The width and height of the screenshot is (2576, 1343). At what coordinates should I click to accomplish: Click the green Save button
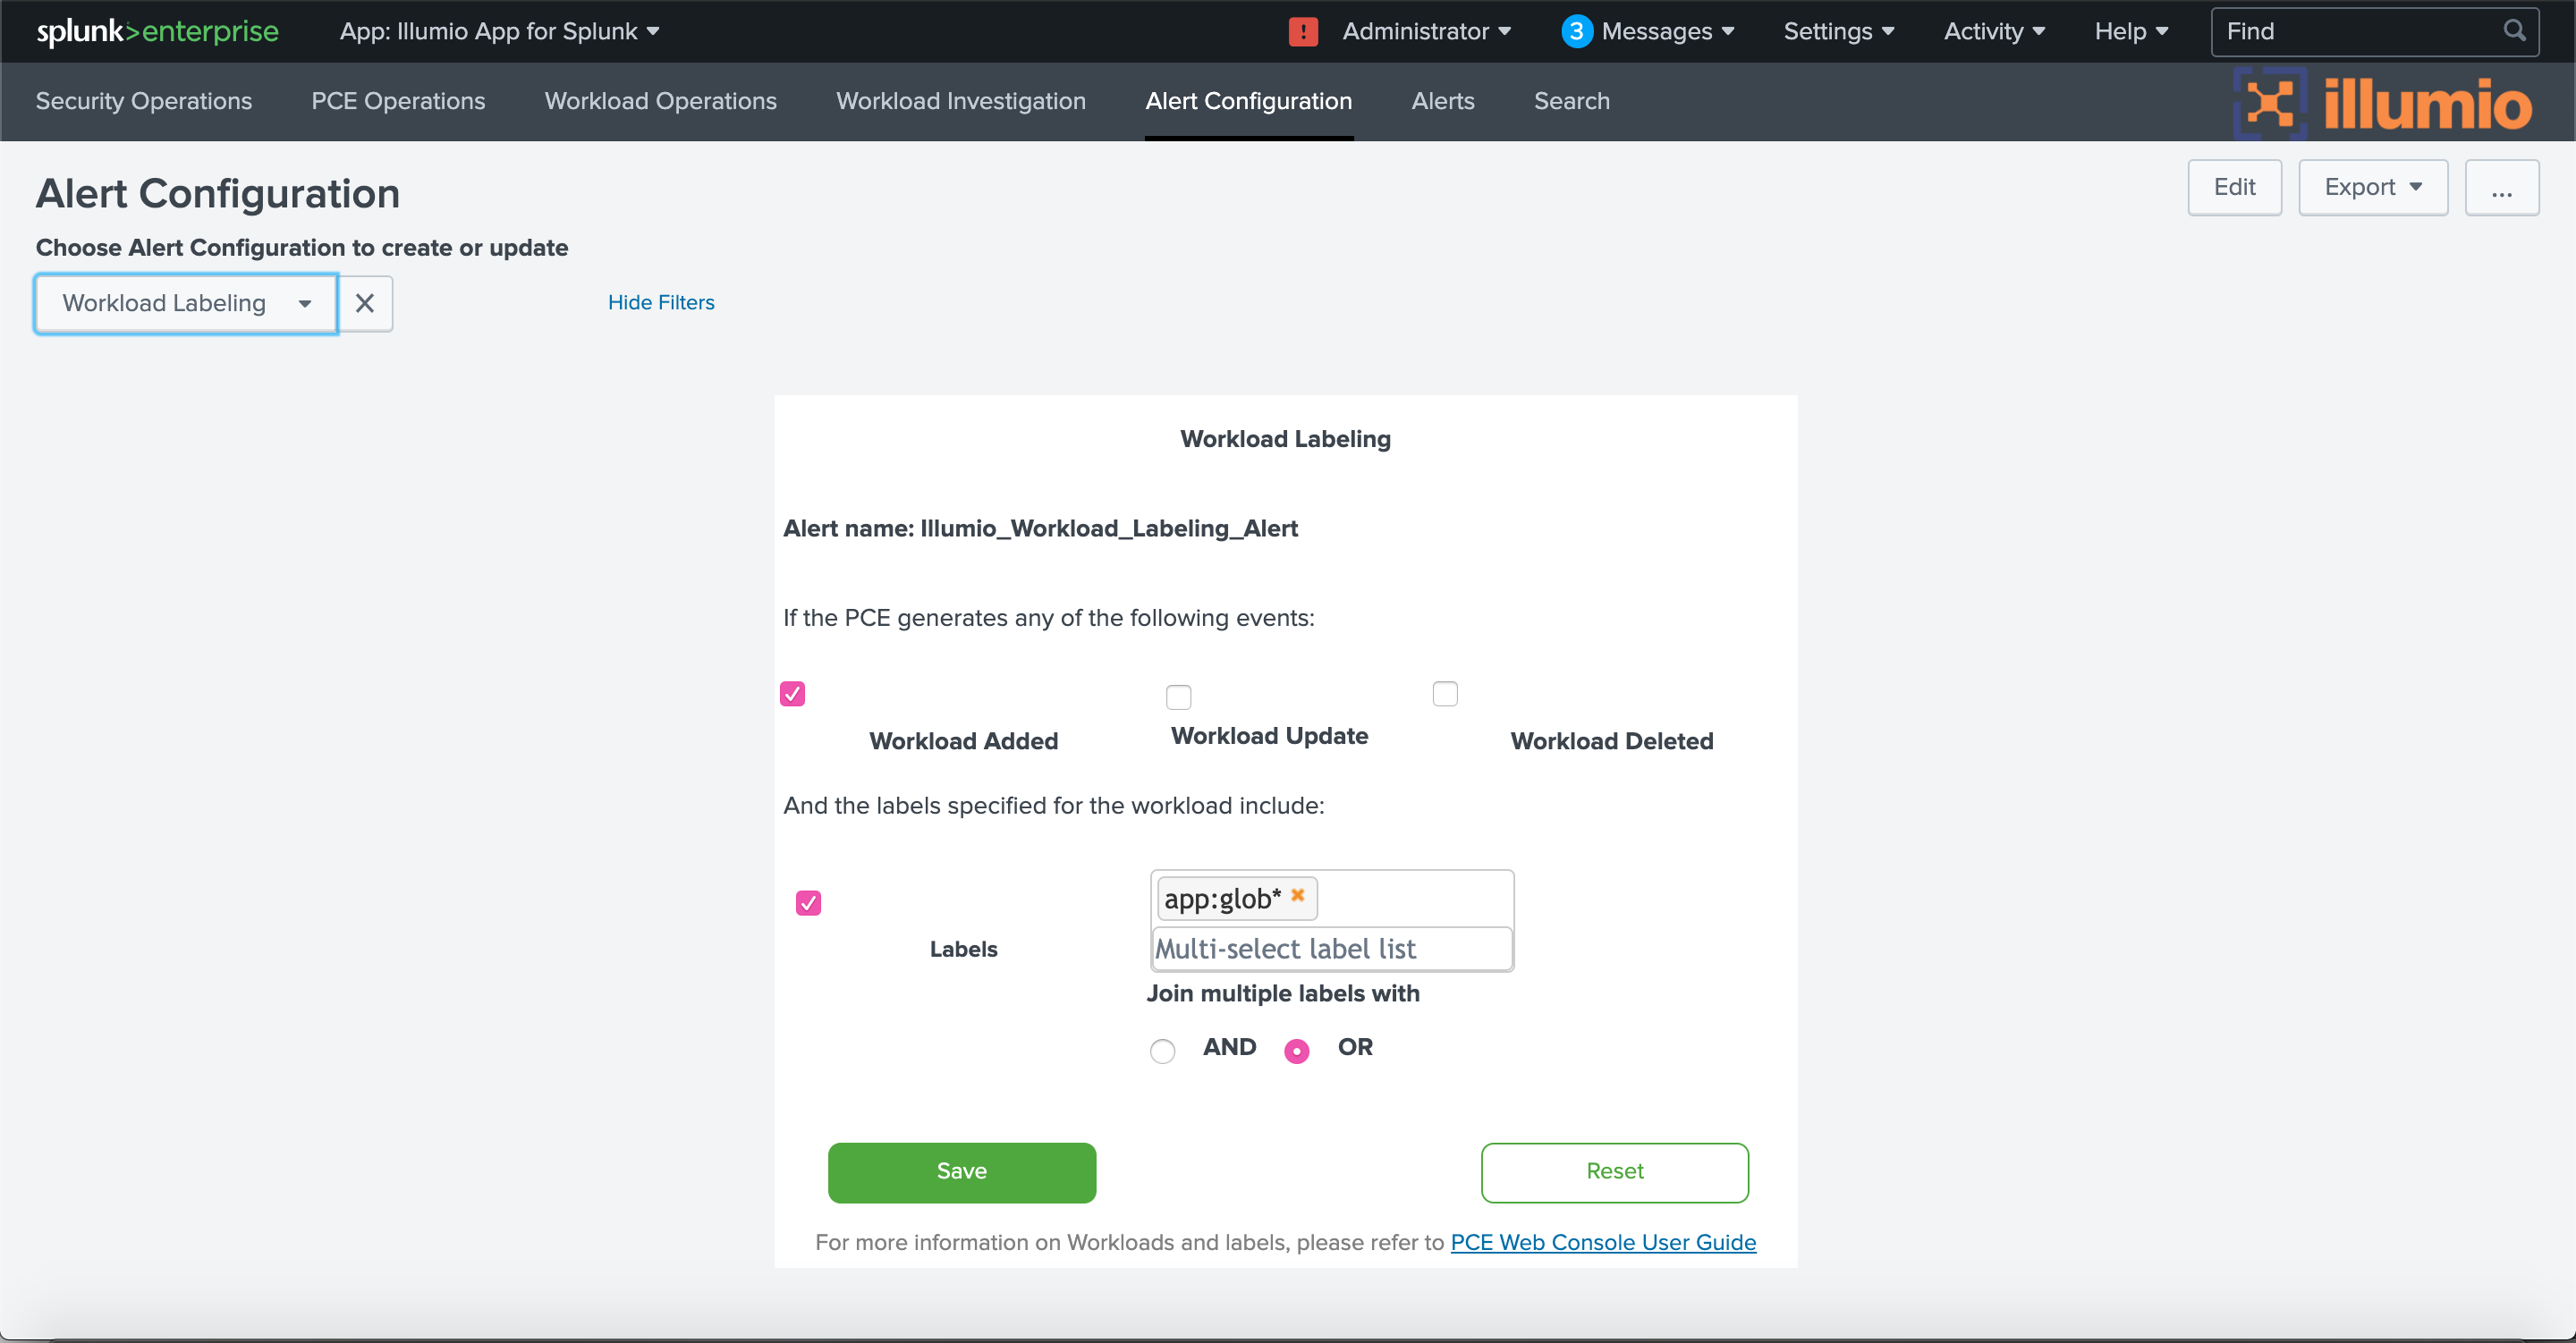pos(961,1172)
